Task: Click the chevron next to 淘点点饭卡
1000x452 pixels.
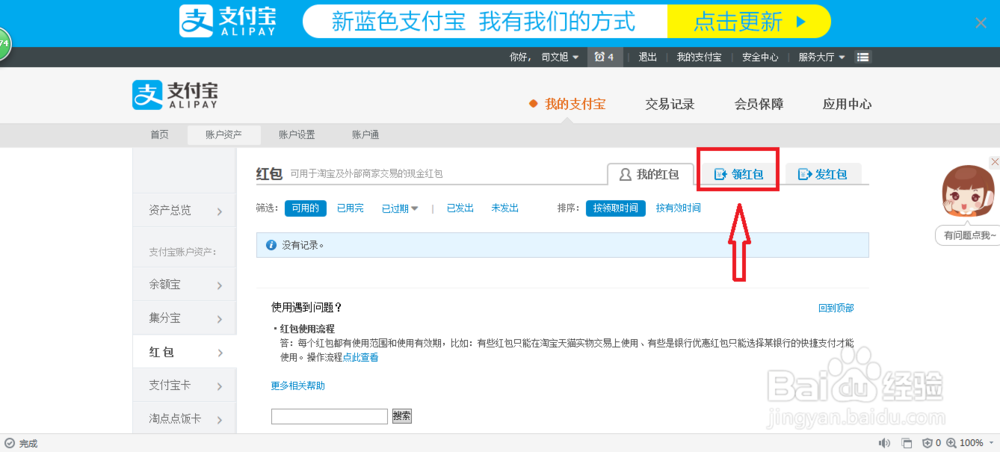Action: point(219,419)
